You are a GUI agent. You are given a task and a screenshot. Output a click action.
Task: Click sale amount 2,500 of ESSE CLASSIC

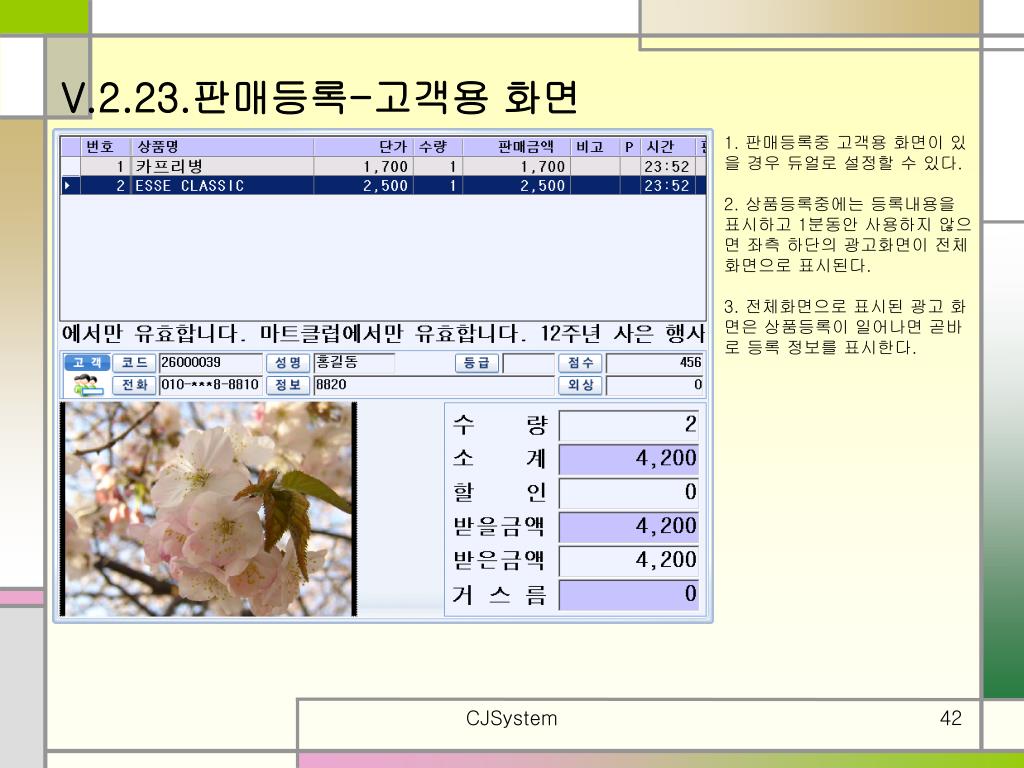517,185
